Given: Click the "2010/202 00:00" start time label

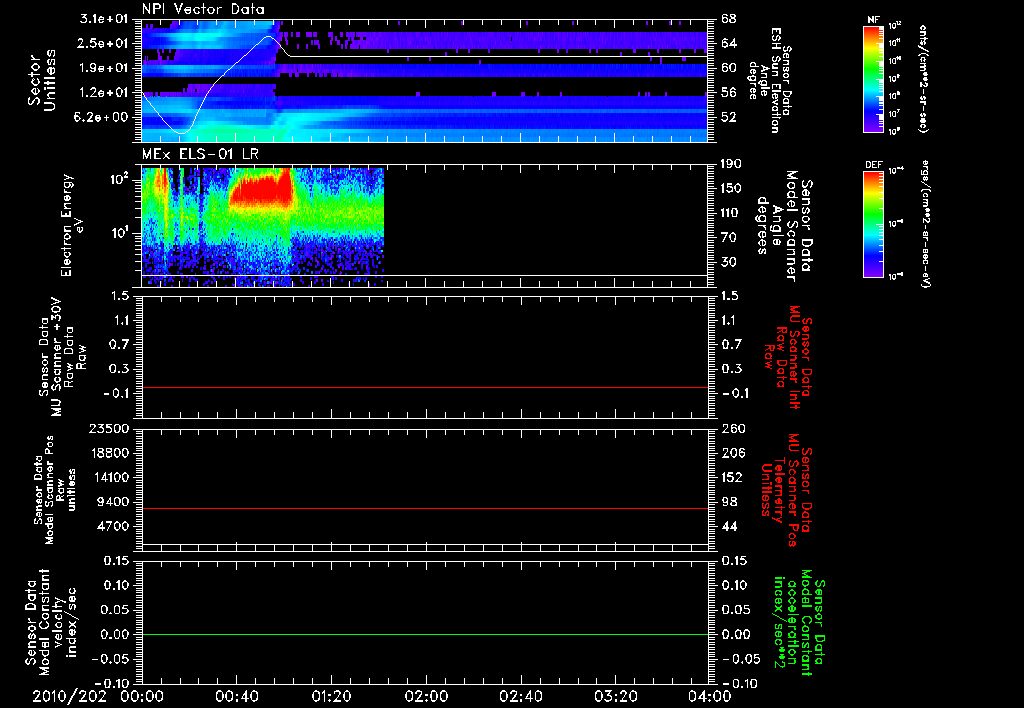Looking at the screenshot, I should click(98, 697).
